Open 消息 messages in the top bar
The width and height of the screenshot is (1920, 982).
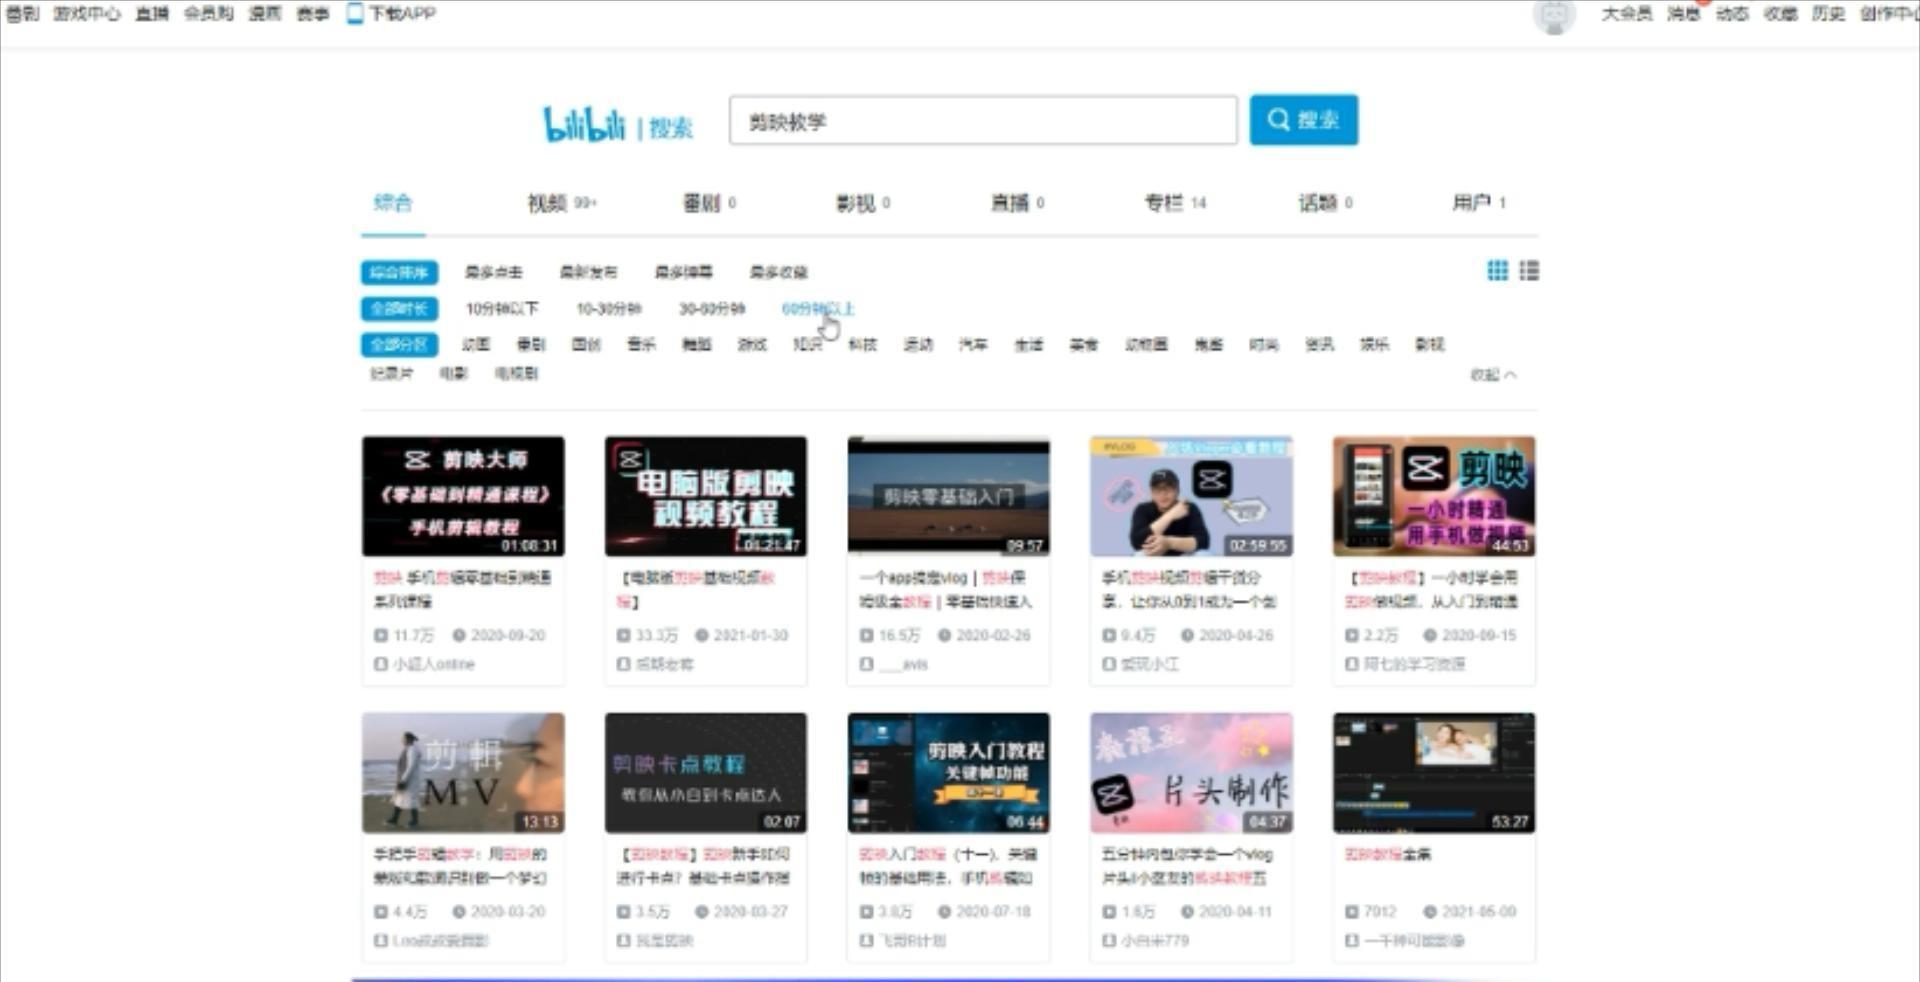[x=1683, y=13]
